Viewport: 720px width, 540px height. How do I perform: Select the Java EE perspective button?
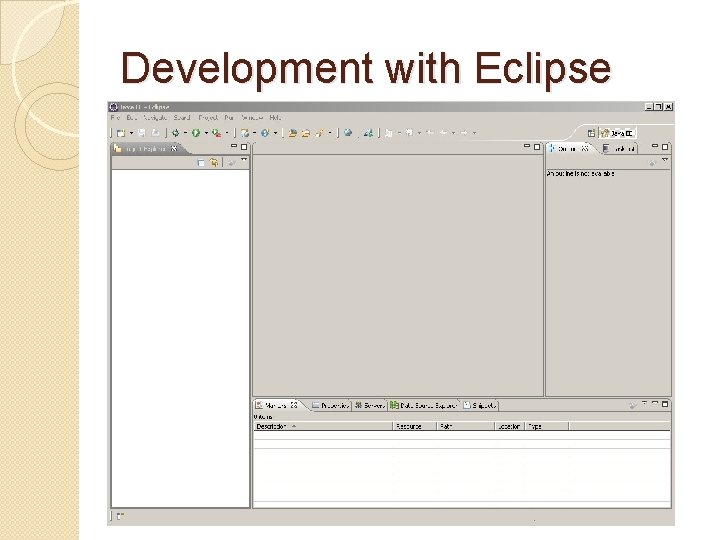click(618, 133)
